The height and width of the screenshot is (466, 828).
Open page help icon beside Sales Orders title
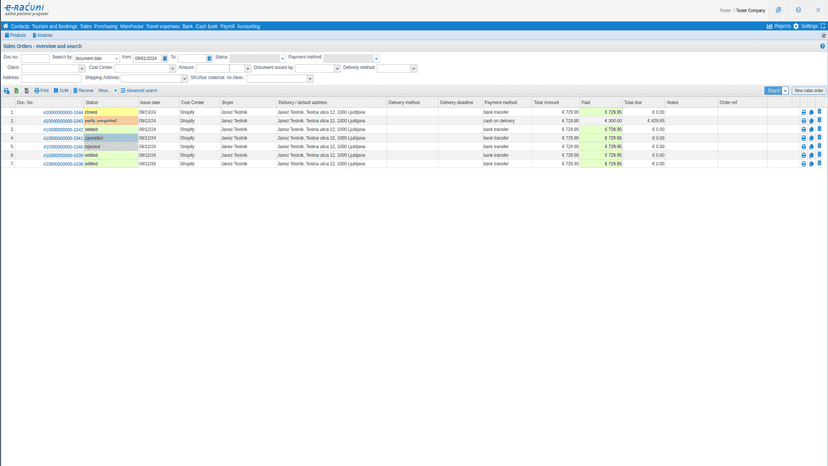[x=822, y=46]
